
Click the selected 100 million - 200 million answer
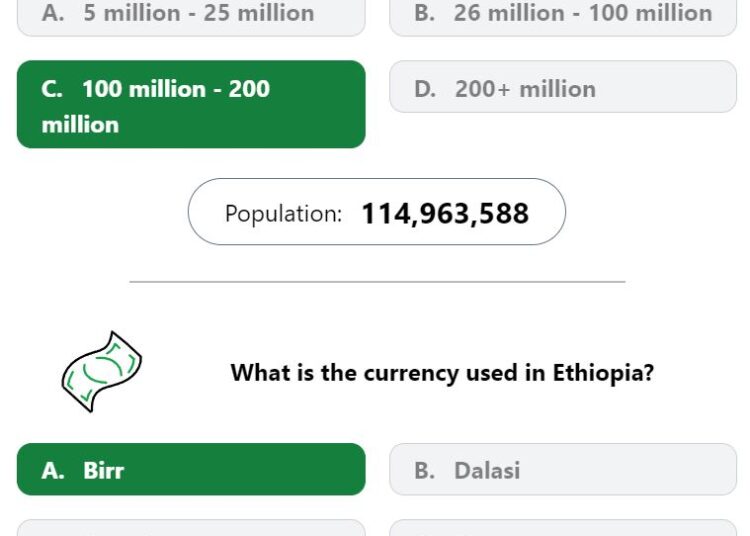point(191,104)
